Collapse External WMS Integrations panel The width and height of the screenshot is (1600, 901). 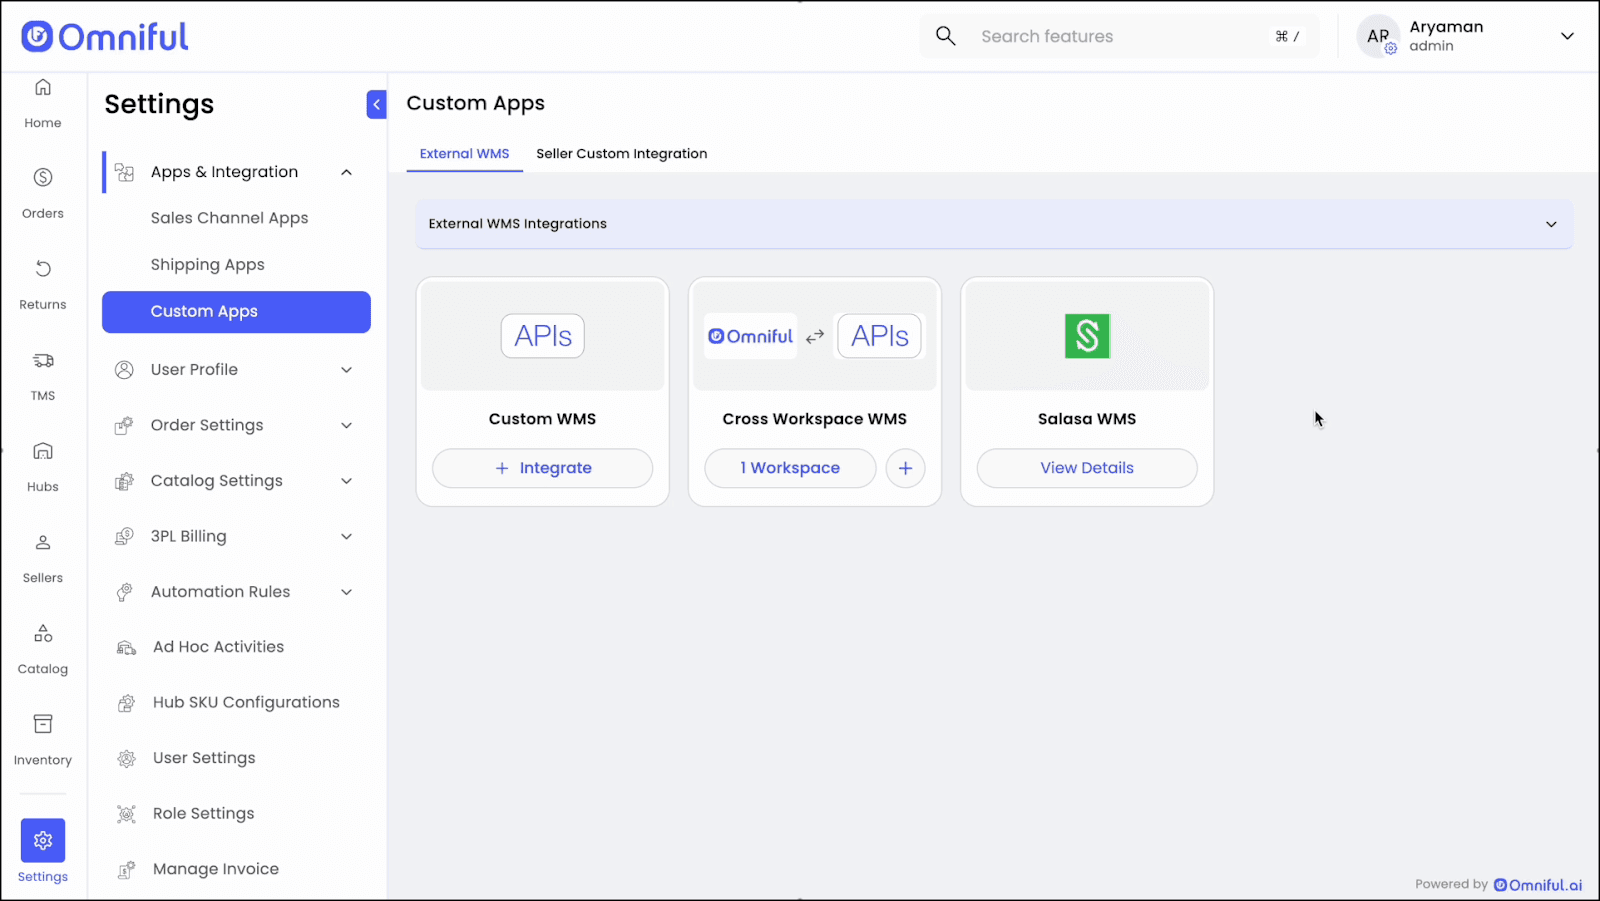[x=1551, y=224]
